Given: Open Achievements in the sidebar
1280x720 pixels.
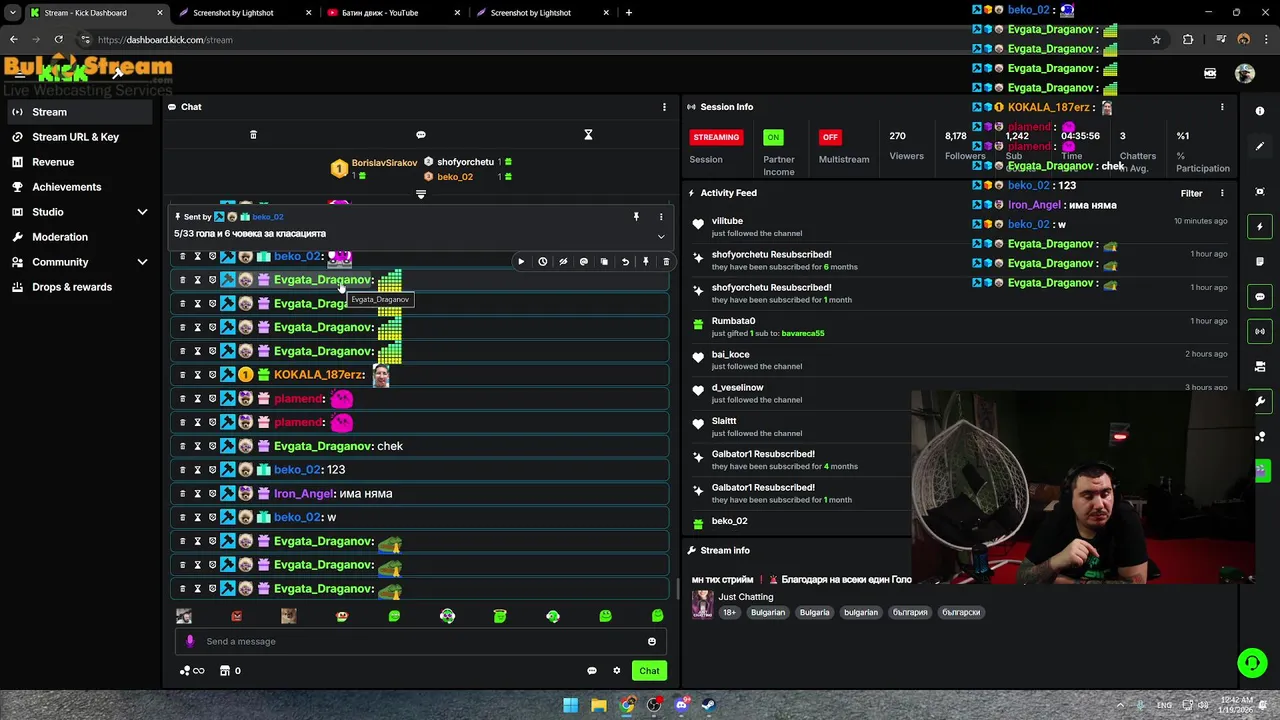Looking at the screenshot, I should click(82, 187).
